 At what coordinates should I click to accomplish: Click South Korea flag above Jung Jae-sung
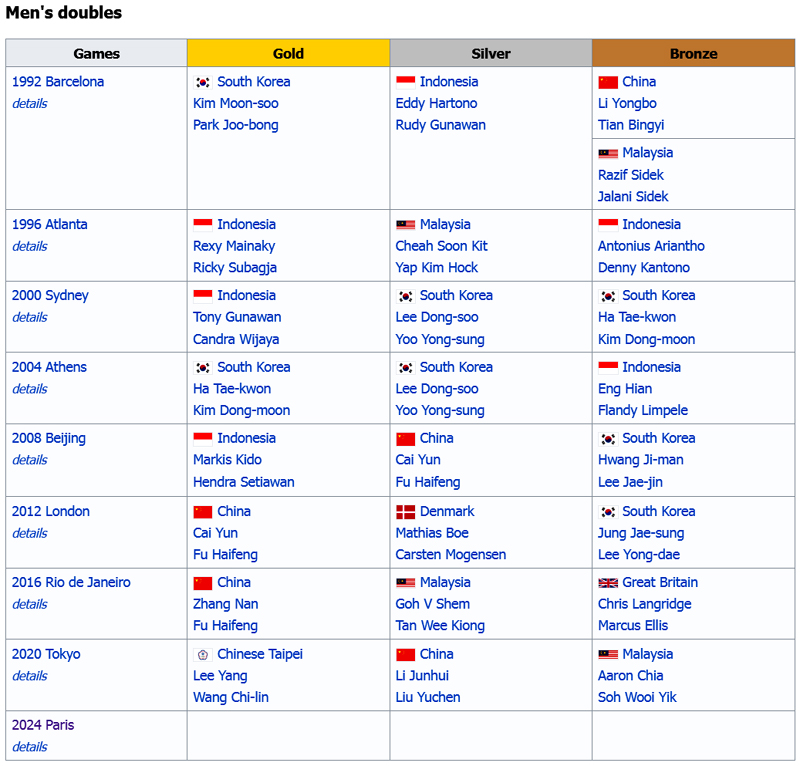[608, 512]
